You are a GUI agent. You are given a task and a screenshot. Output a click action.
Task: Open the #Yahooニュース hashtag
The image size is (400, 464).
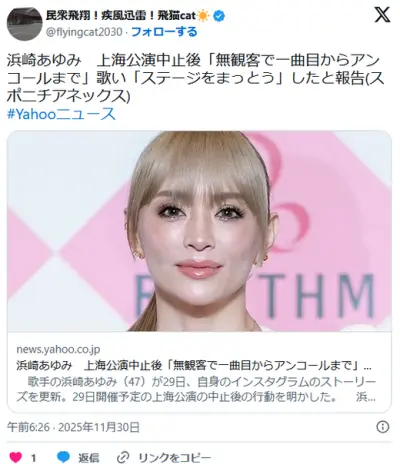tap(61, 114)
